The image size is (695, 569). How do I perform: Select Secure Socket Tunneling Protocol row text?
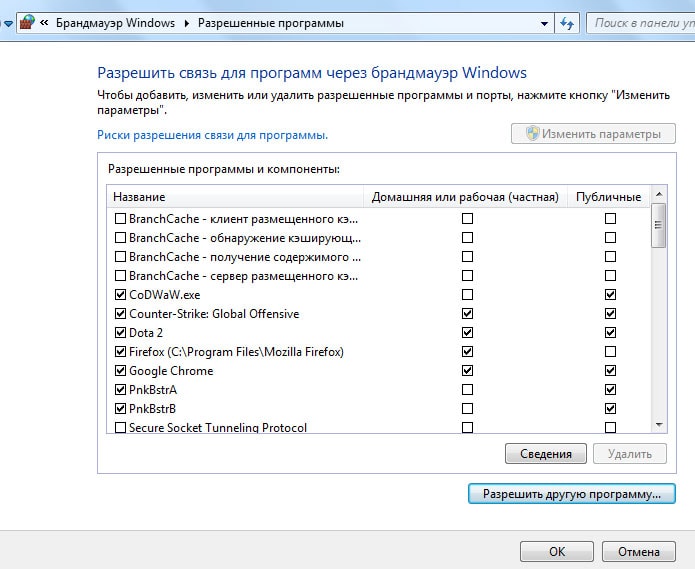point(218,428)
